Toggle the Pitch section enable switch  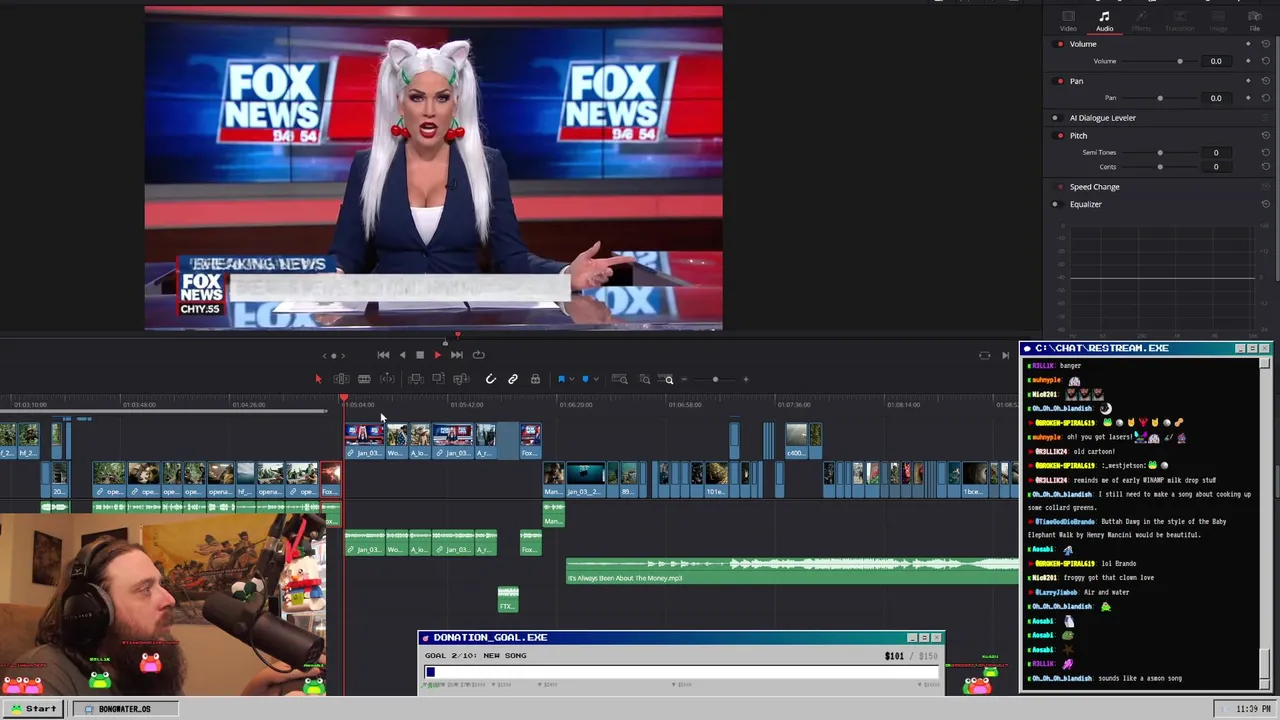1058,136
